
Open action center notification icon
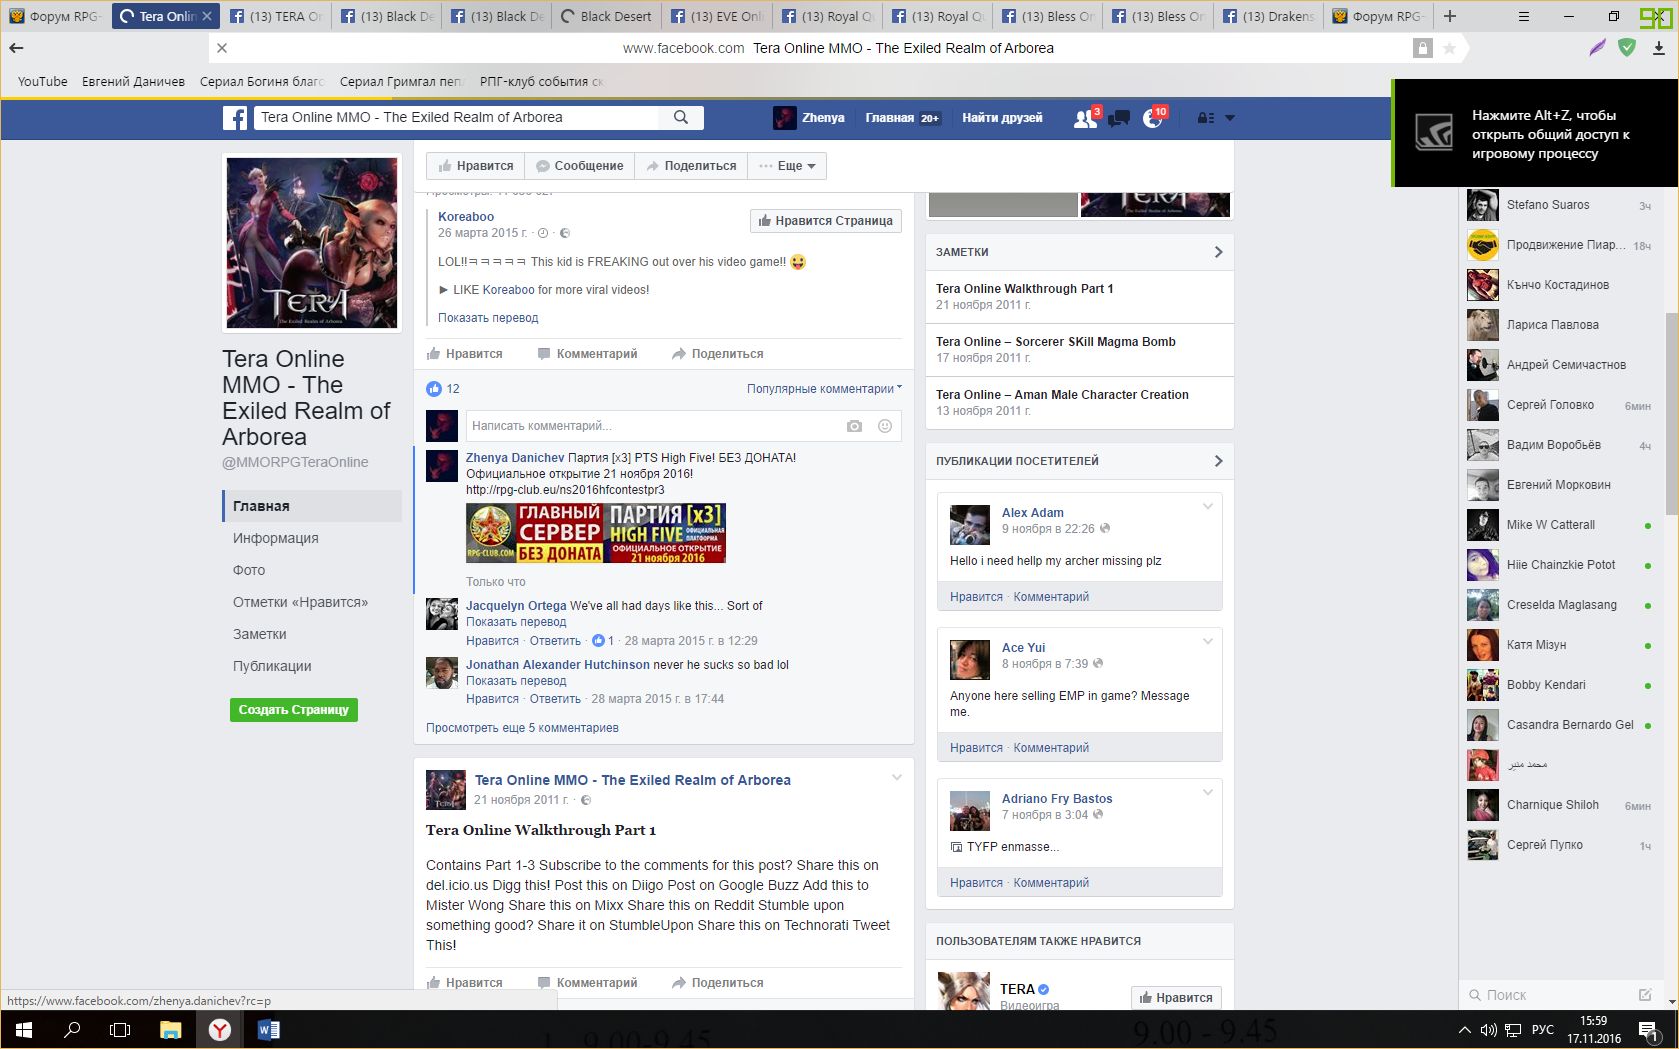(1646, 1029)
